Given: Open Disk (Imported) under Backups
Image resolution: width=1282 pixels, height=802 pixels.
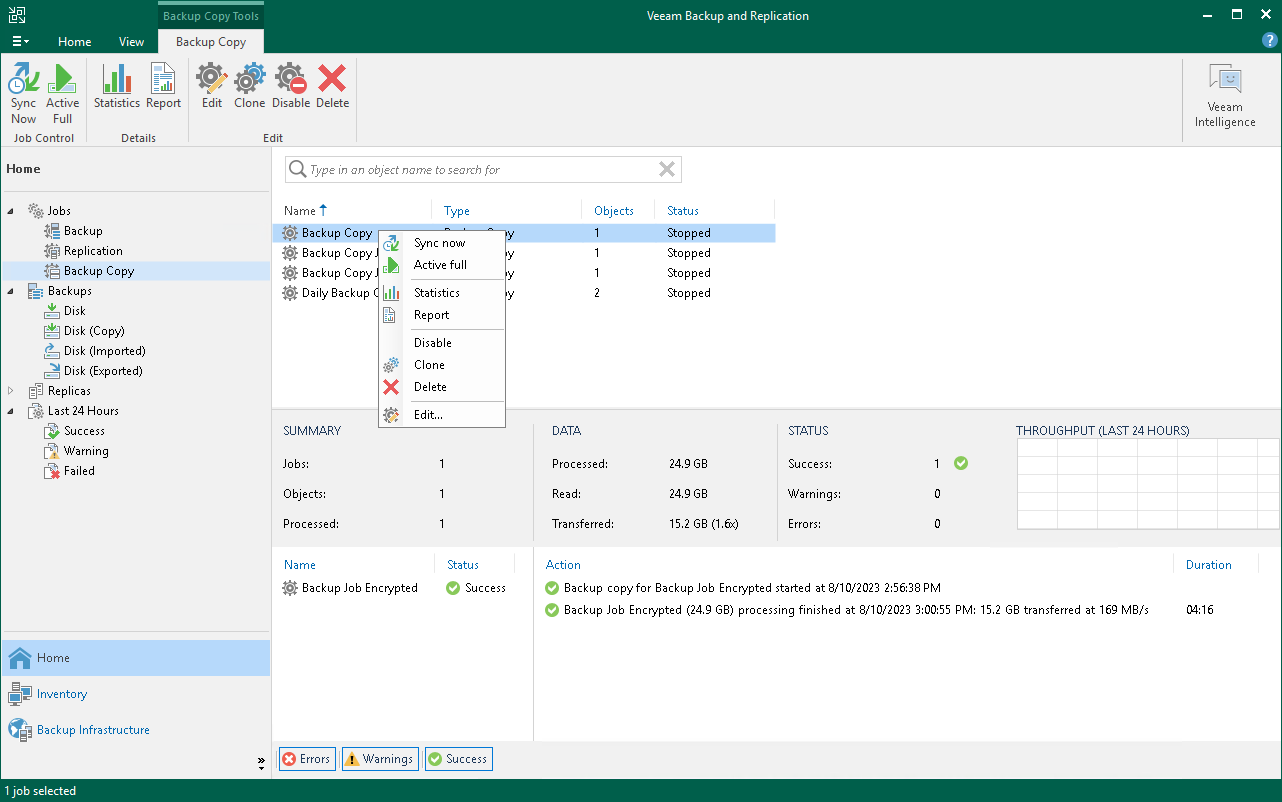Looking at the screenshot, I should (x=105, y=351).
